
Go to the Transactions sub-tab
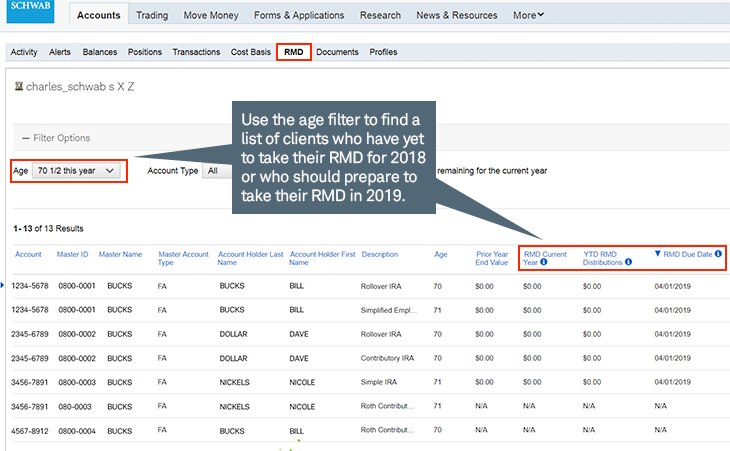coord(196,52)
